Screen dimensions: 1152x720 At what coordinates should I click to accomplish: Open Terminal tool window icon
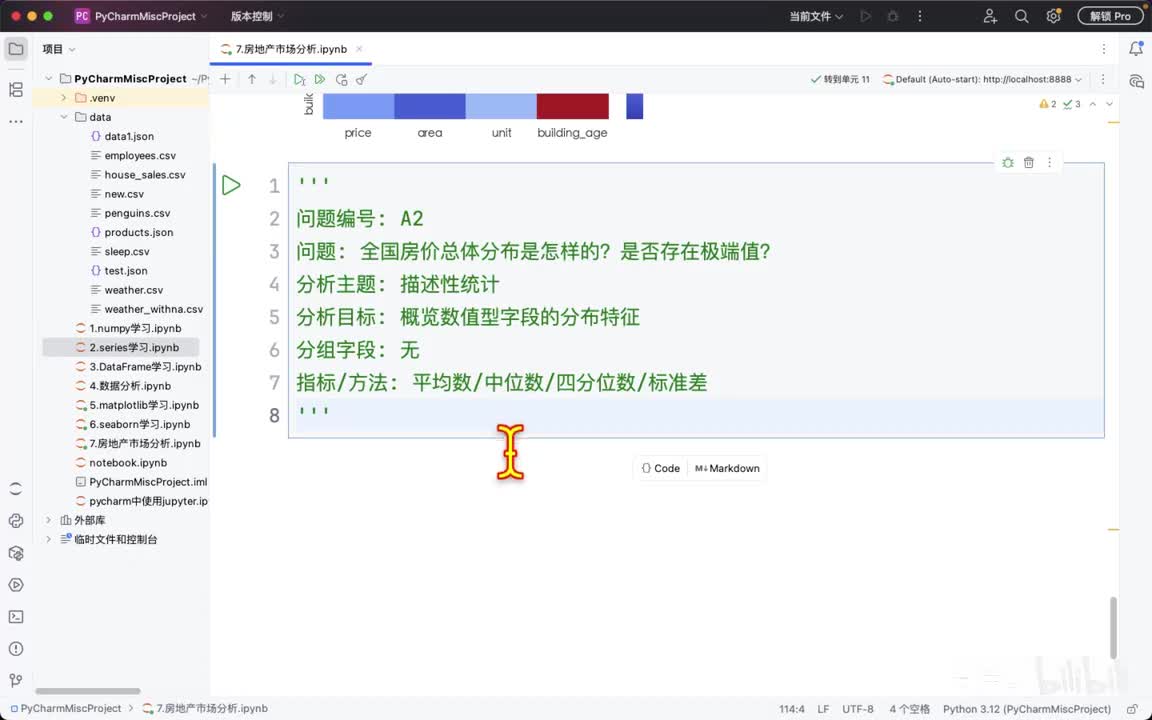15,617
